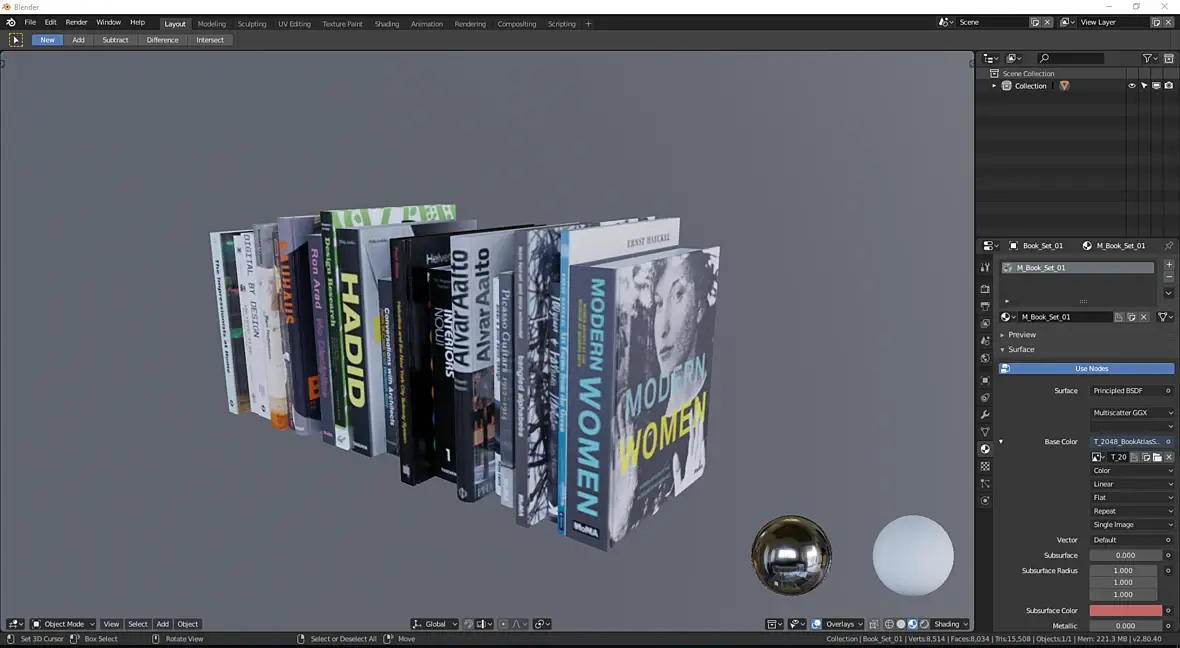The image size is (1180, 648).
Task: Select the Intersect selection mode button
Action: tap(210, 40)
